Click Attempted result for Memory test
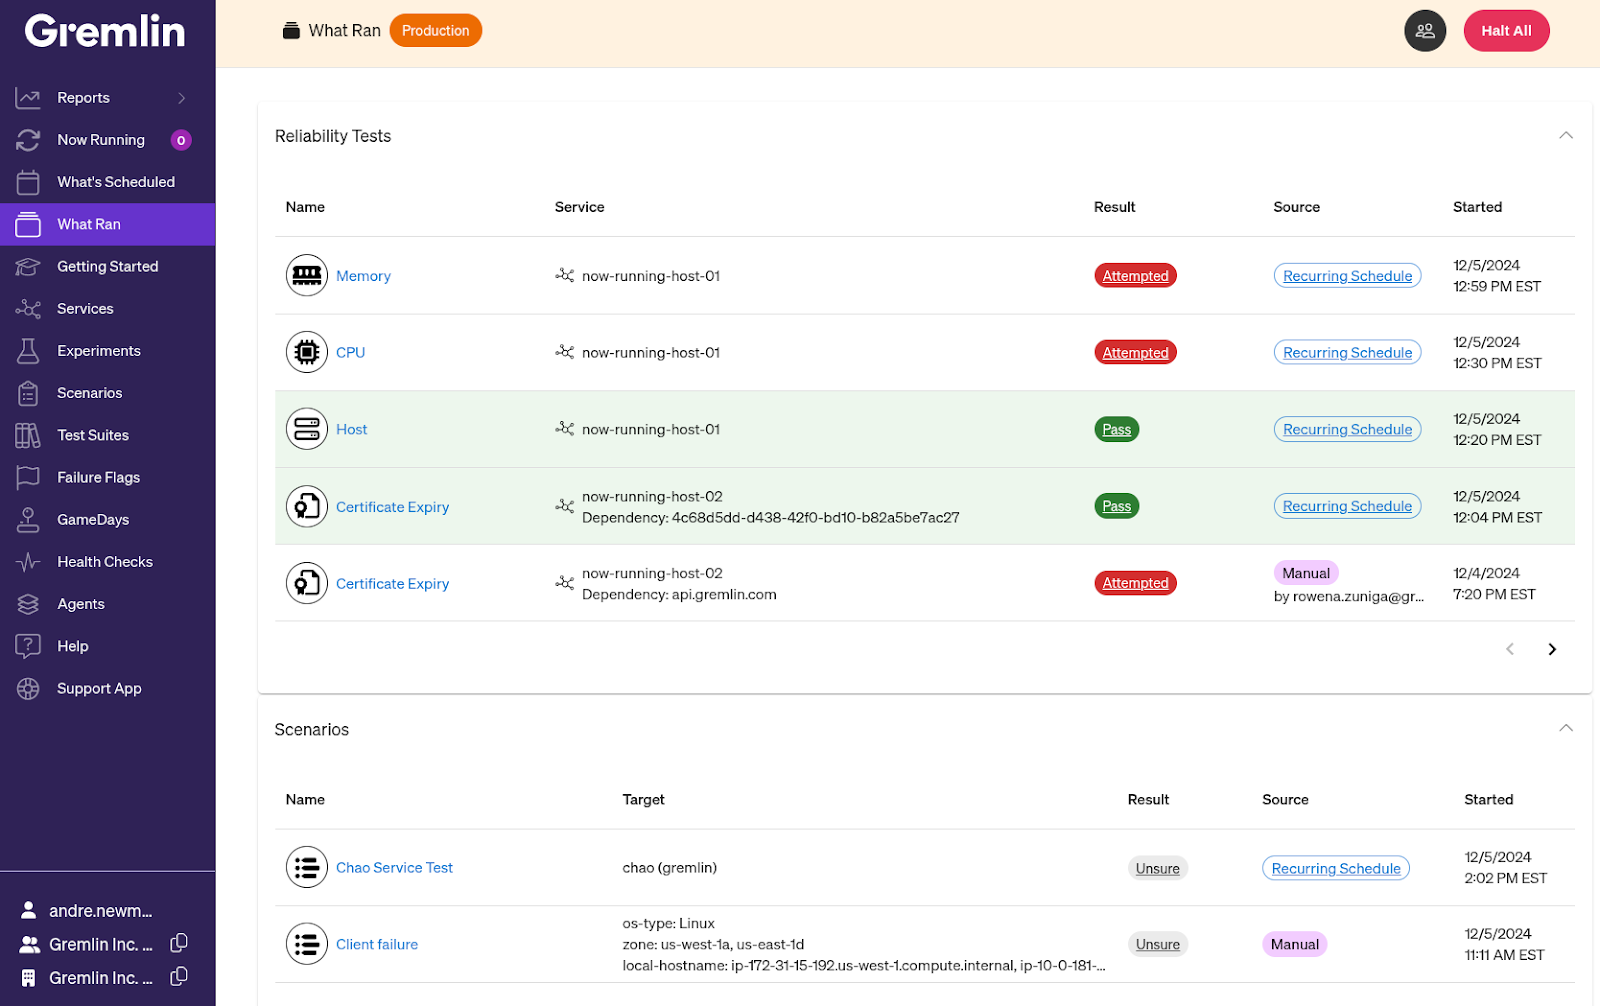1600x1006 pixels. tap(1135, 276)
